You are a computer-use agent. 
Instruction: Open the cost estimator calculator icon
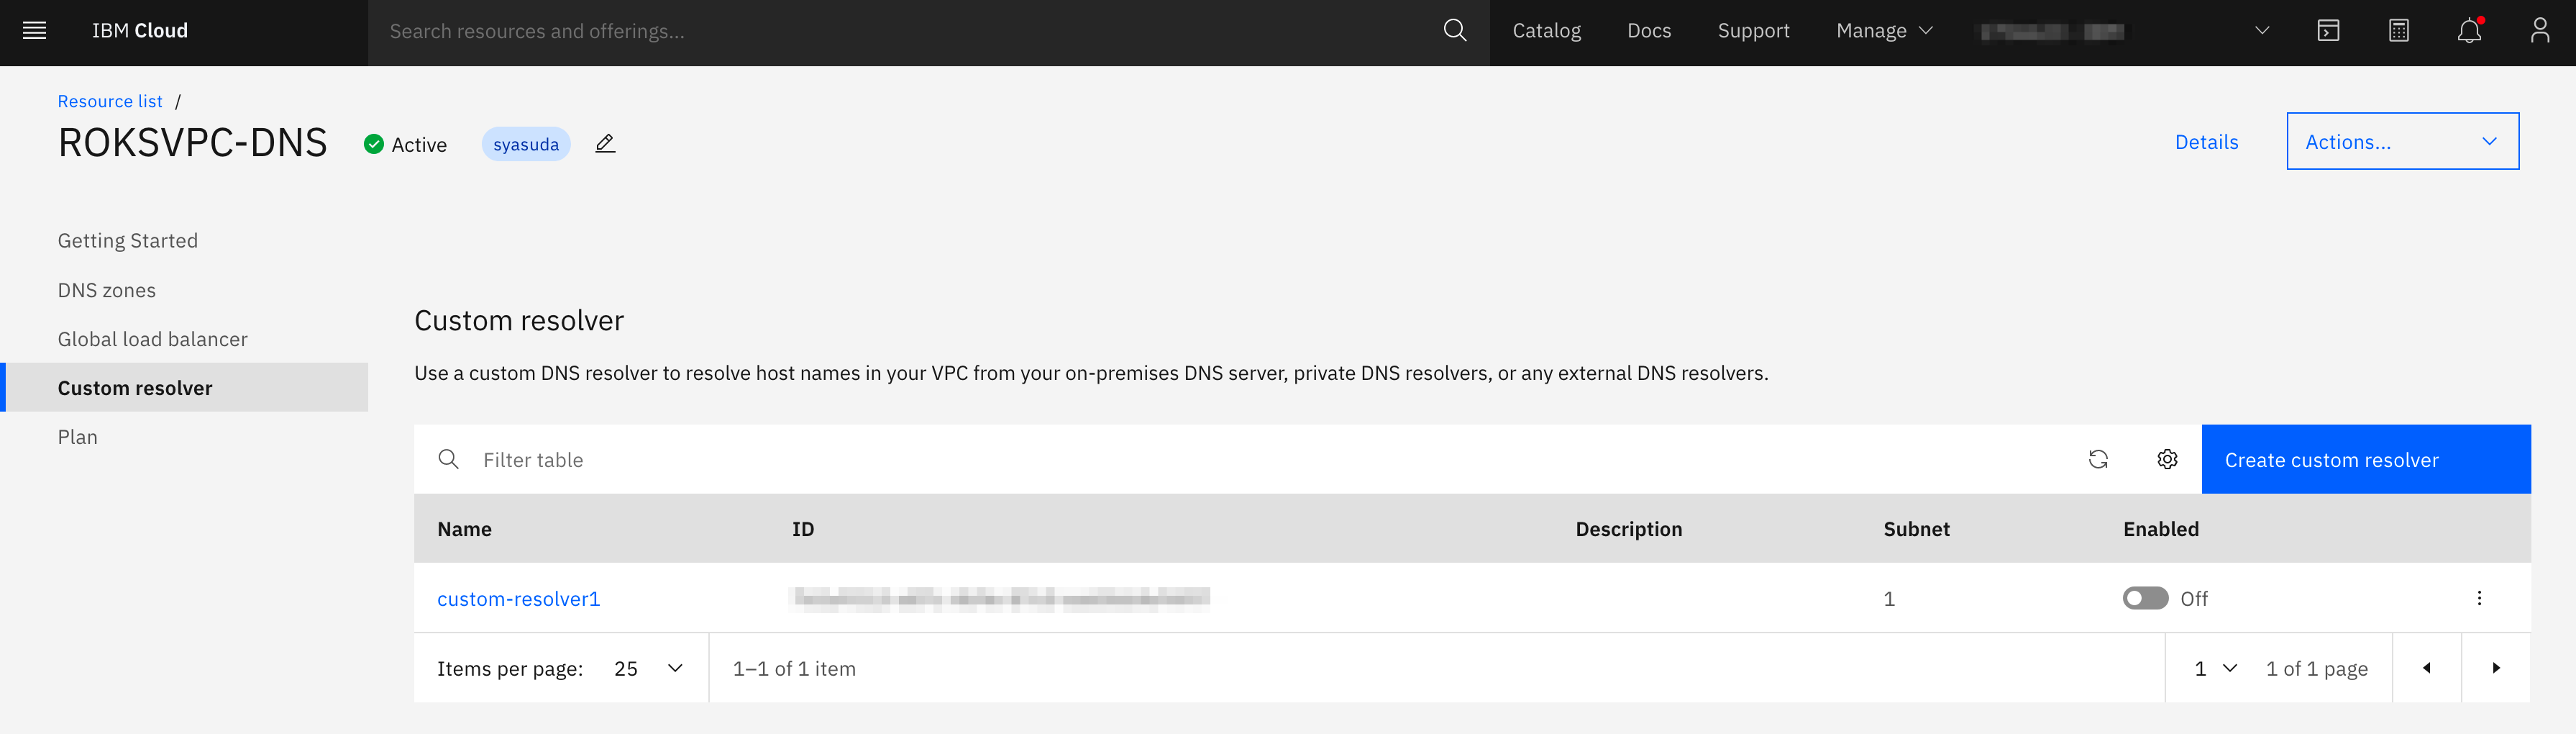pos(2398,31)
